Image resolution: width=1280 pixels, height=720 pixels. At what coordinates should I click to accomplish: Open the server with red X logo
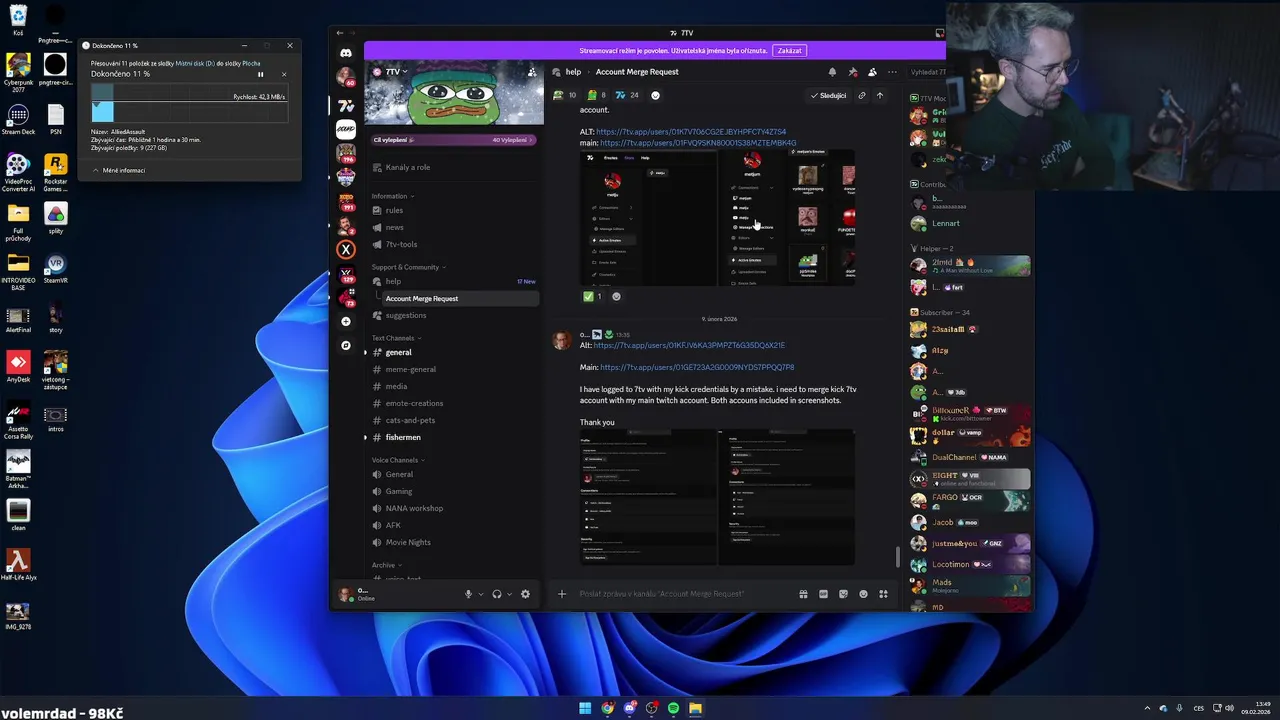coord(346,249)
